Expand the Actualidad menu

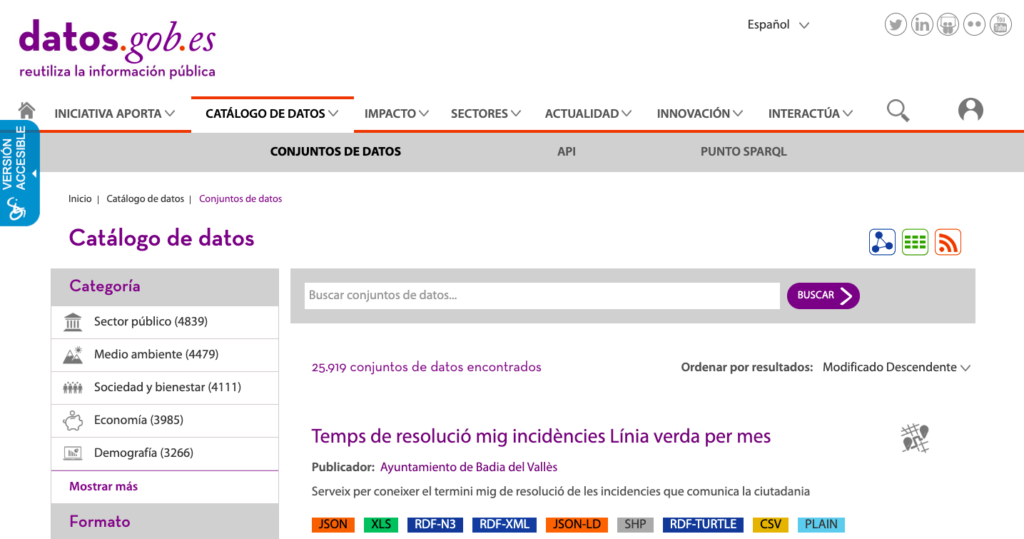pos(588,114)
